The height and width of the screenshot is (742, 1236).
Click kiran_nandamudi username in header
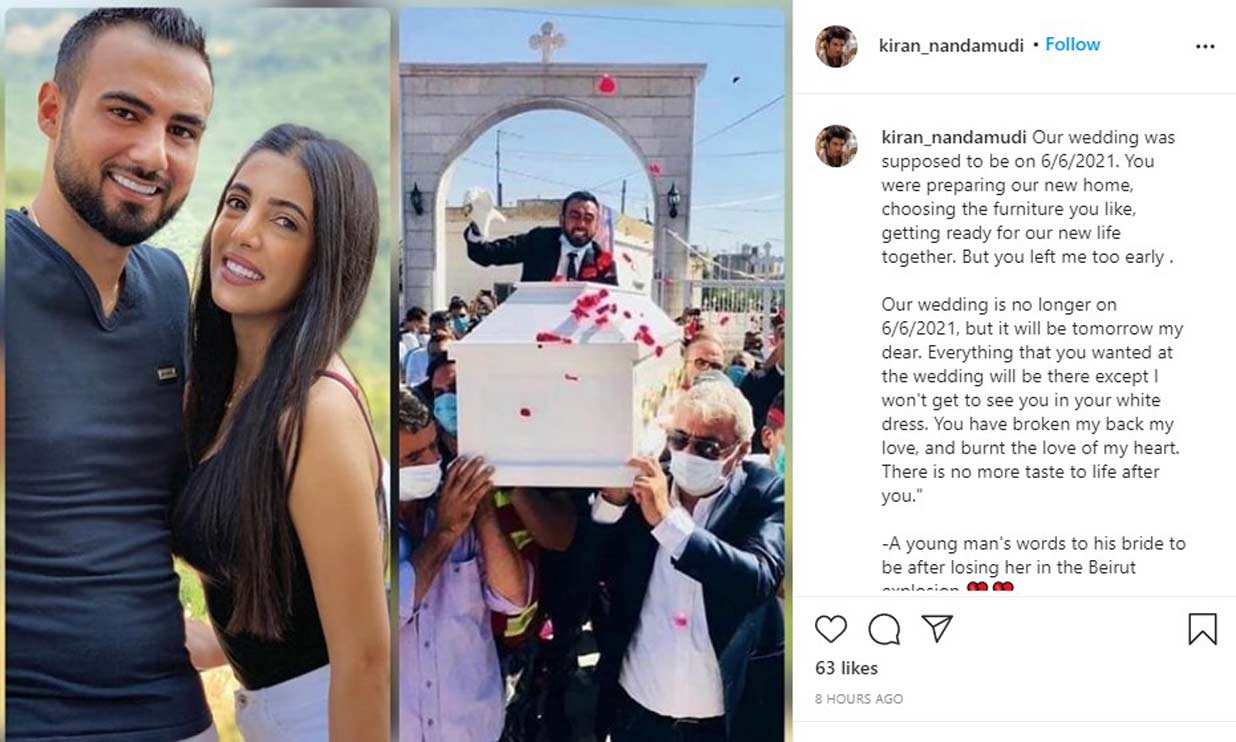[x=951, y=45]
